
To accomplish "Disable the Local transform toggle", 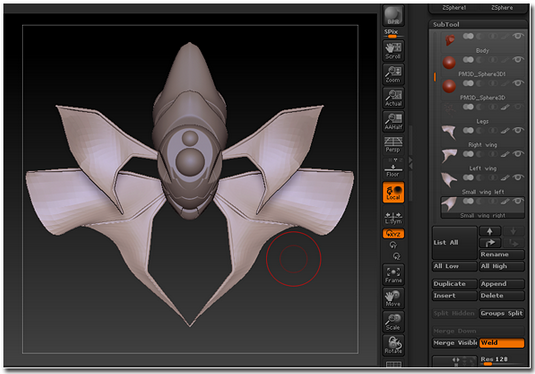I will [393, 192].
